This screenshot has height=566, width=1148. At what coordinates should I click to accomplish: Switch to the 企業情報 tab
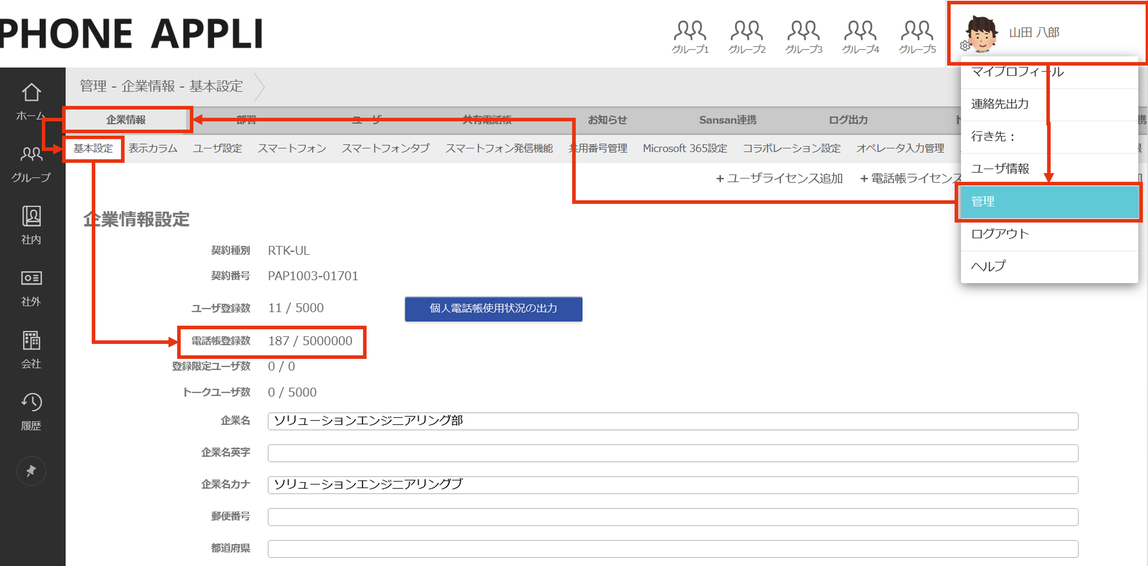[126, 120]
